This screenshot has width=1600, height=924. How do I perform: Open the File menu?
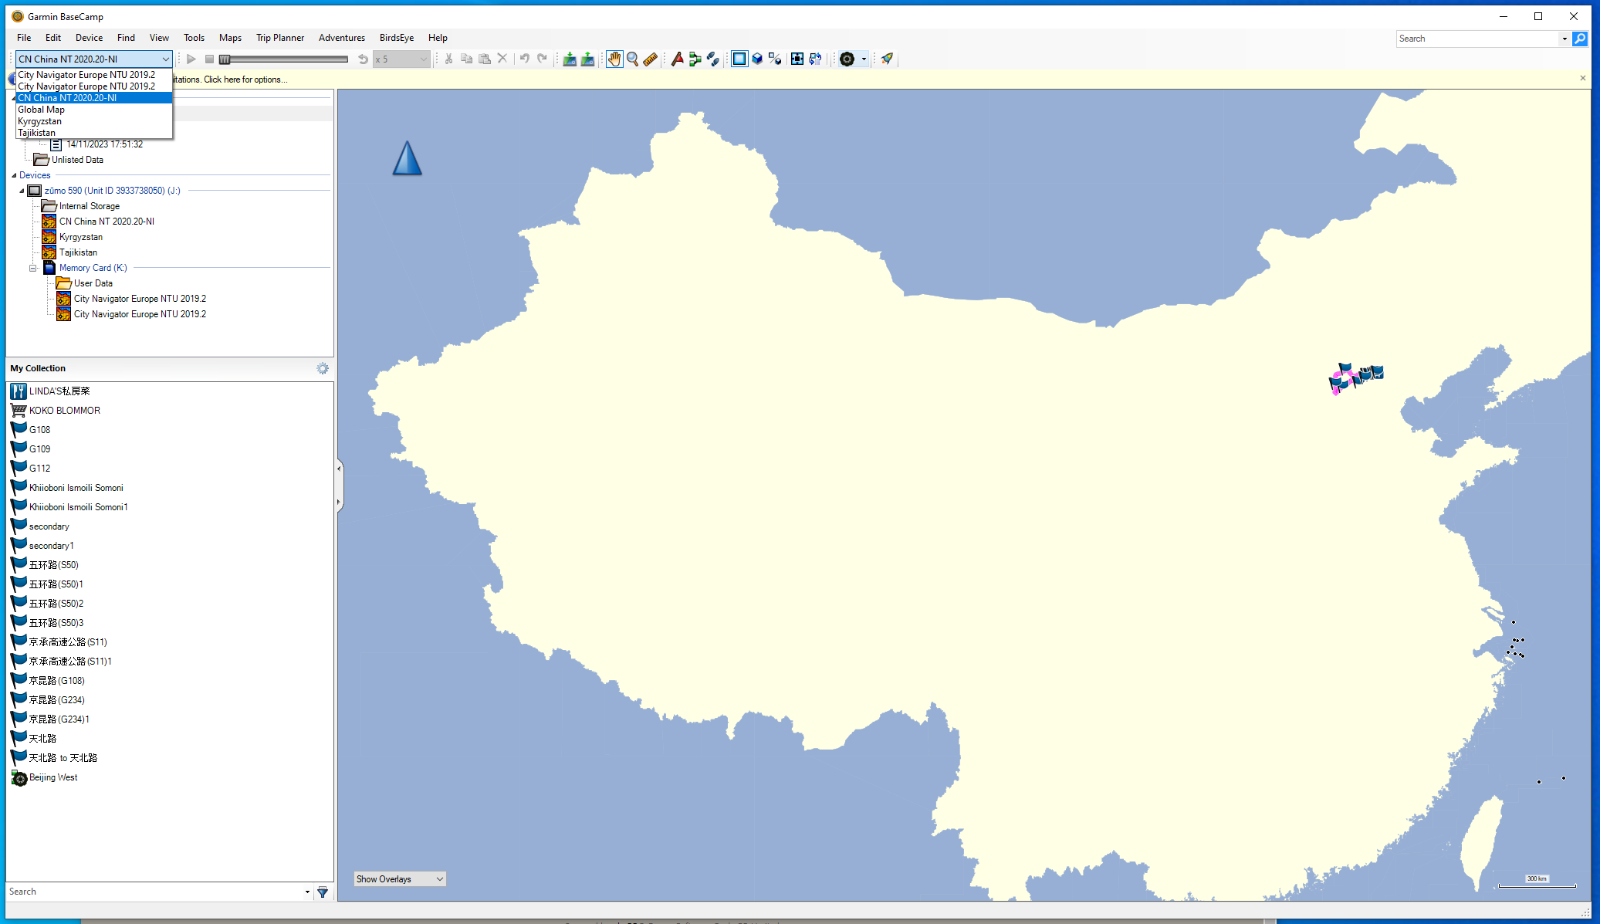[x=24, y=38]
